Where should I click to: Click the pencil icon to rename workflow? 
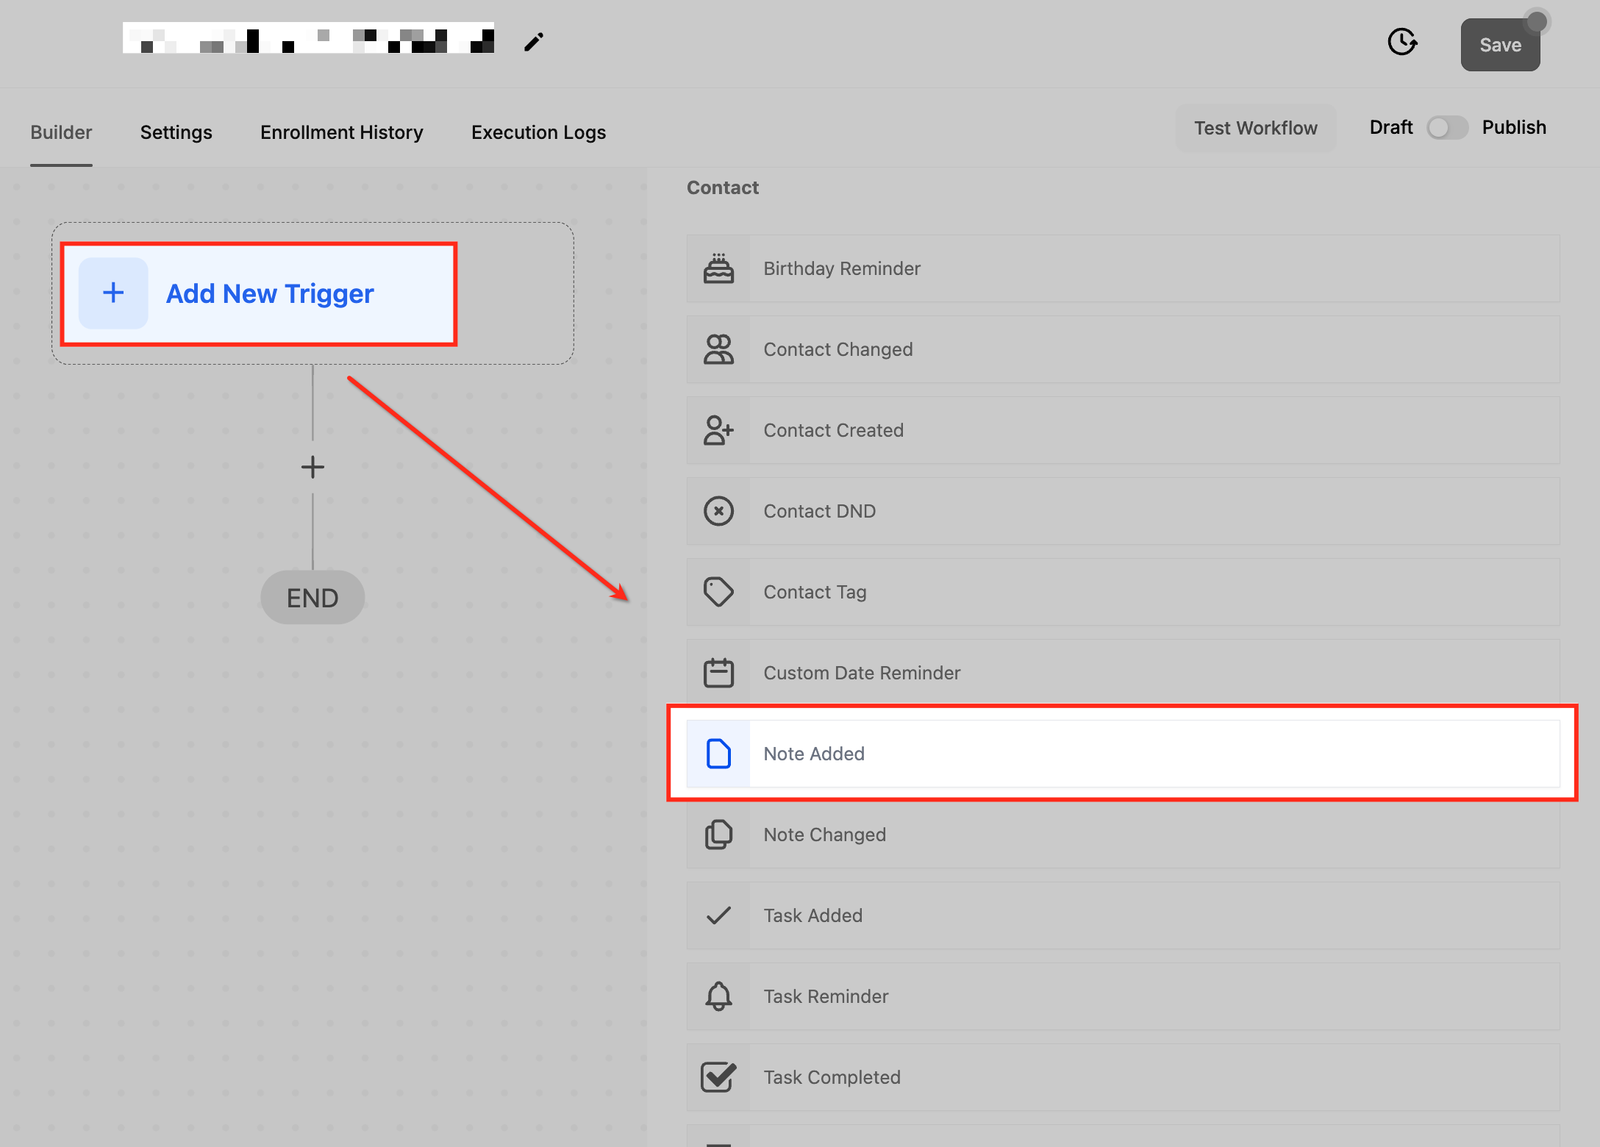point(533,42)
